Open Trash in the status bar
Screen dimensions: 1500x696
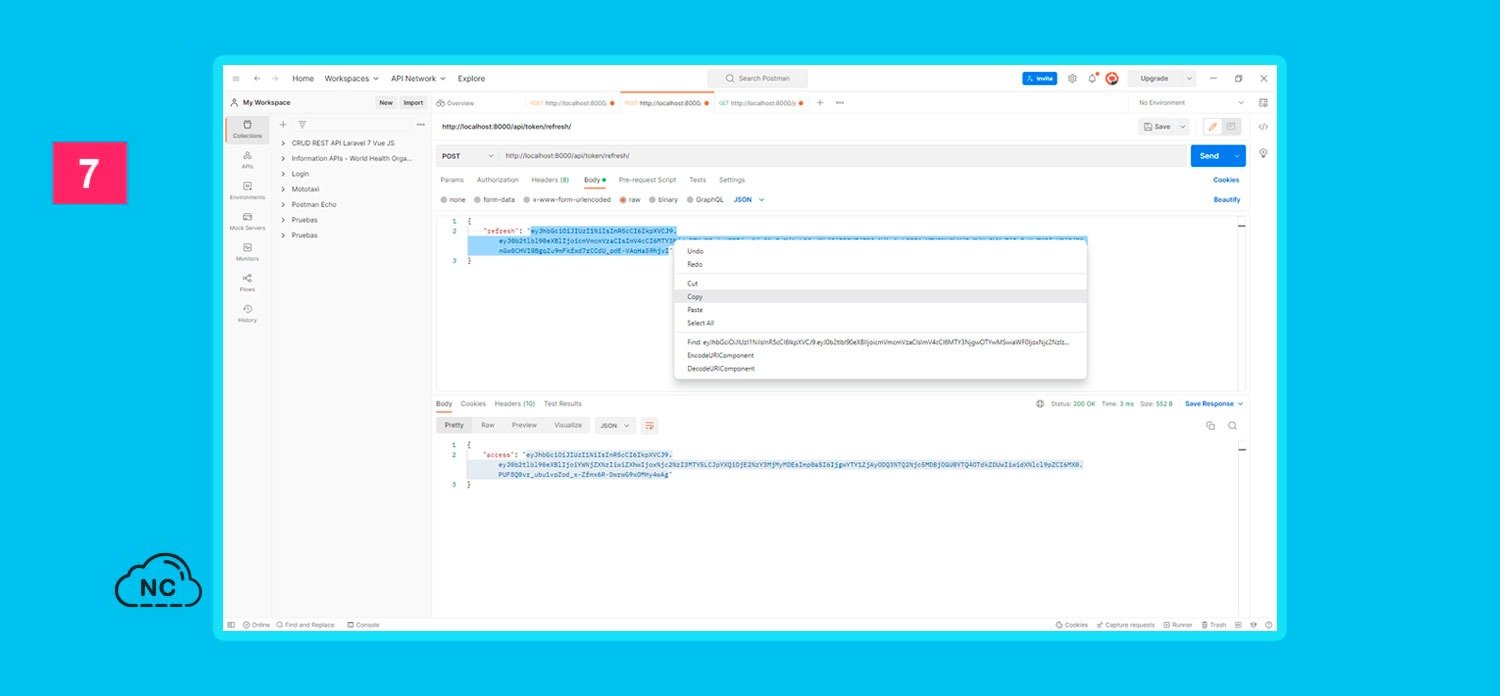pyautogui.click(x=1213, y=625)
